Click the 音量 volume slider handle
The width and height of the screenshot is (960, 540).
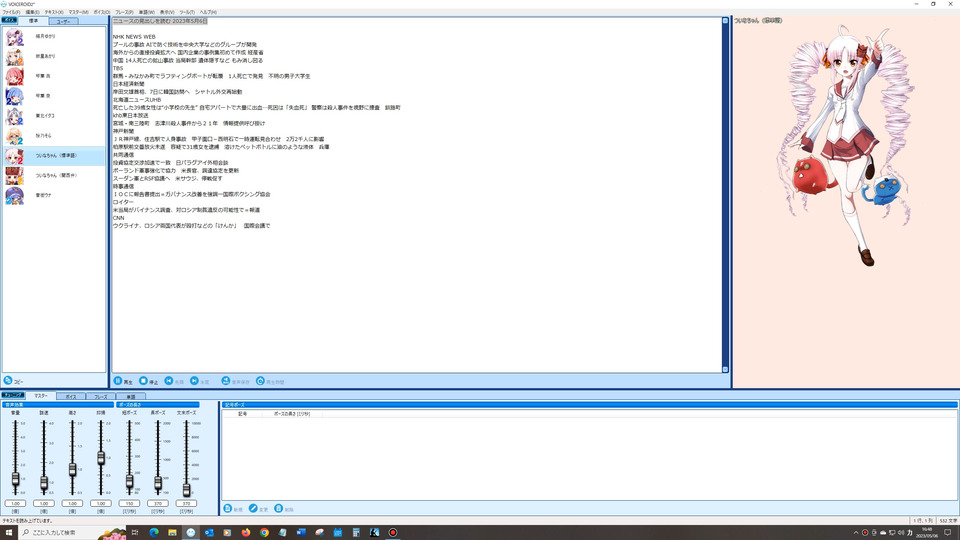[x=15, y=479]
